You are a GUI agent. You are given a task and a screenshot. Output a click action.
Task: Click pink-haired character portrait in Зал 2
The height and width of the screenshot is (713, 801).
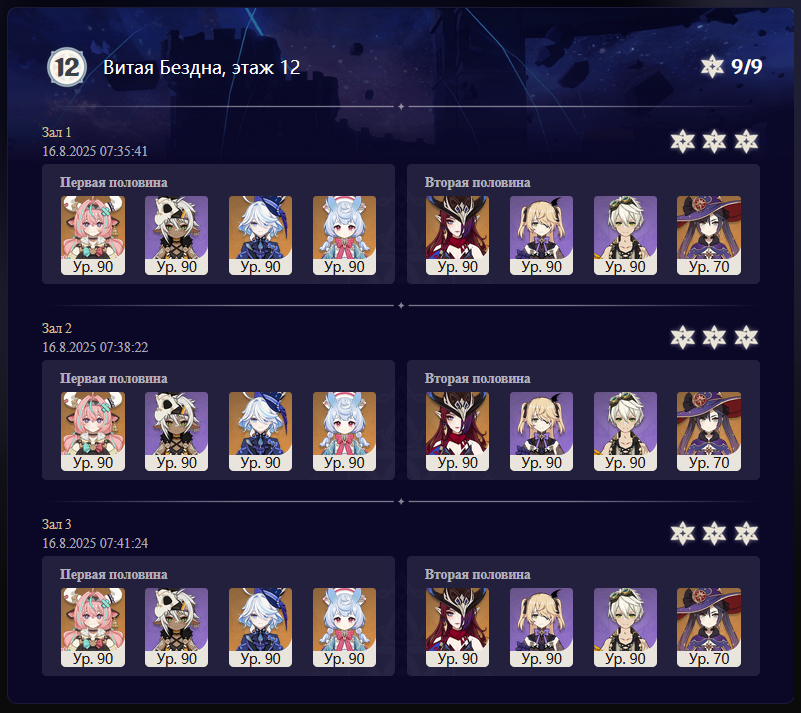(x=93, y=432)
